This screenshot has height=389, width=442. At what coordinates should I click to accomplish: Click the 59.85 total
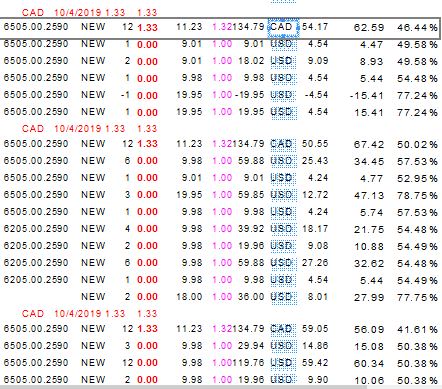pyautogui.click(x=251, y=195)
